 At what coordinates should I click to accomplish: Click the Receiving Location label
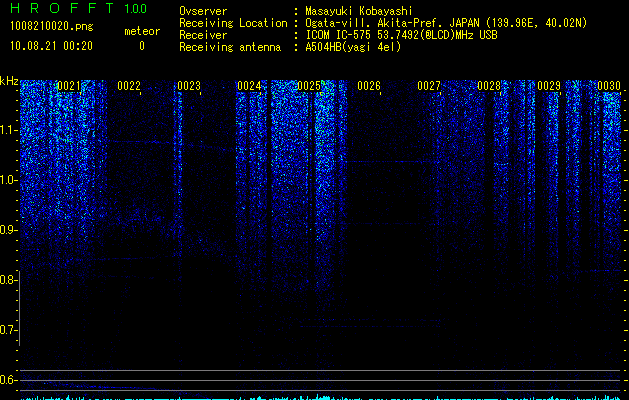(233, 23)
